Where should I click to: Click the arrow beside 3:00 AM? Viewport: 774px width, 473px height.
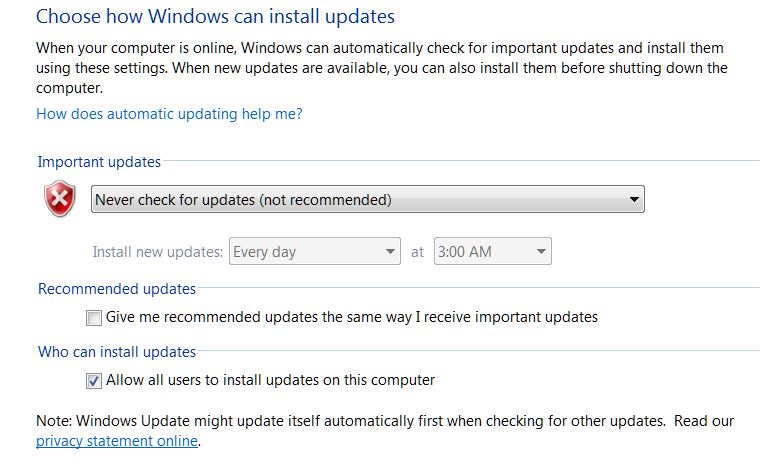click(x=541, y=252)
